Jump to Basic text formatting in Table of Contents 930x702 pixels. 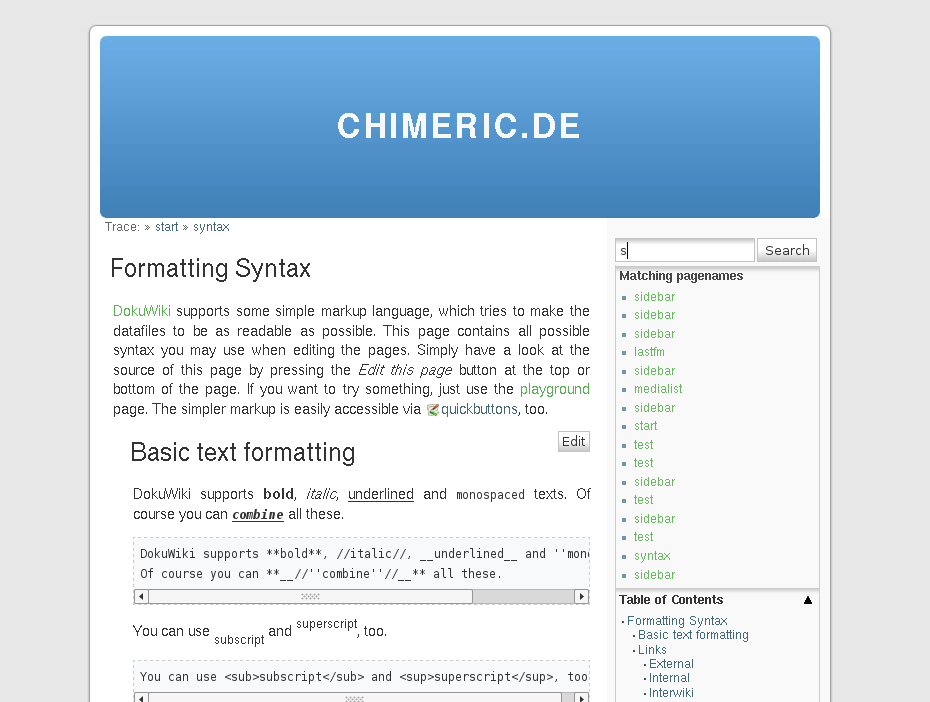tap(693, 635)
